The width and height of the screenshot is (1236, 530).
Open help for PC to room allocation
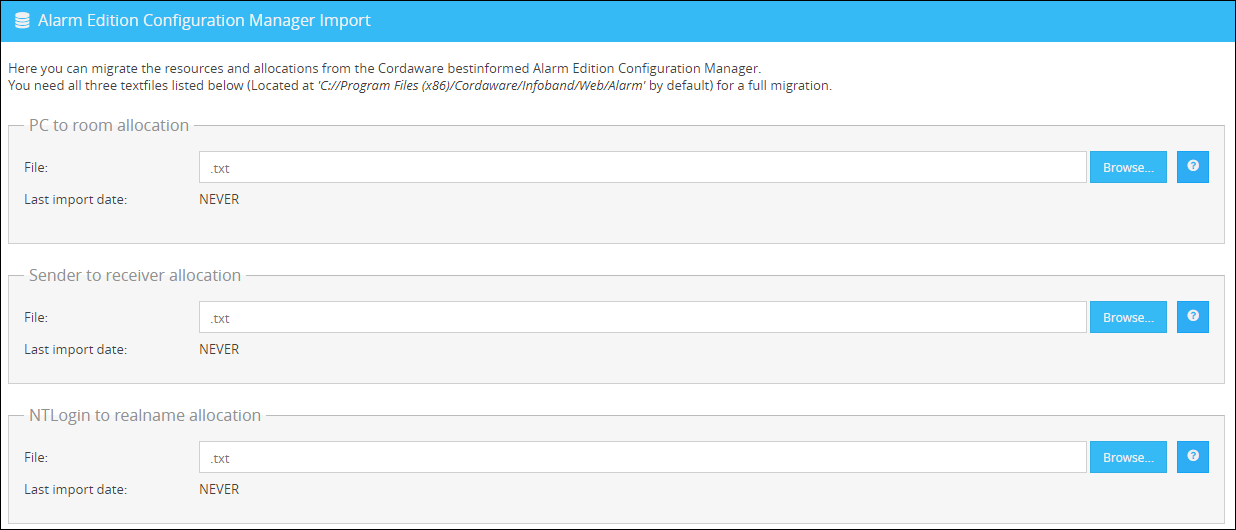pyautogui.click(x=1192, y=167)
